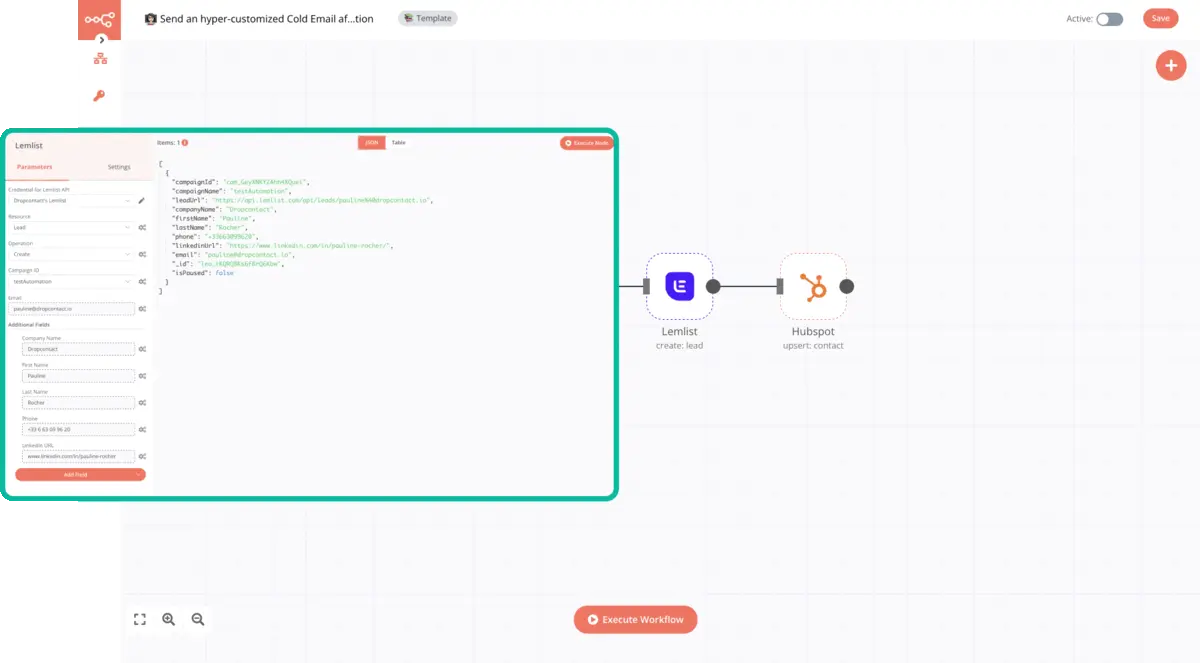Click the Phone input field
Screen dimensions: 1200x663
point(78,429)
